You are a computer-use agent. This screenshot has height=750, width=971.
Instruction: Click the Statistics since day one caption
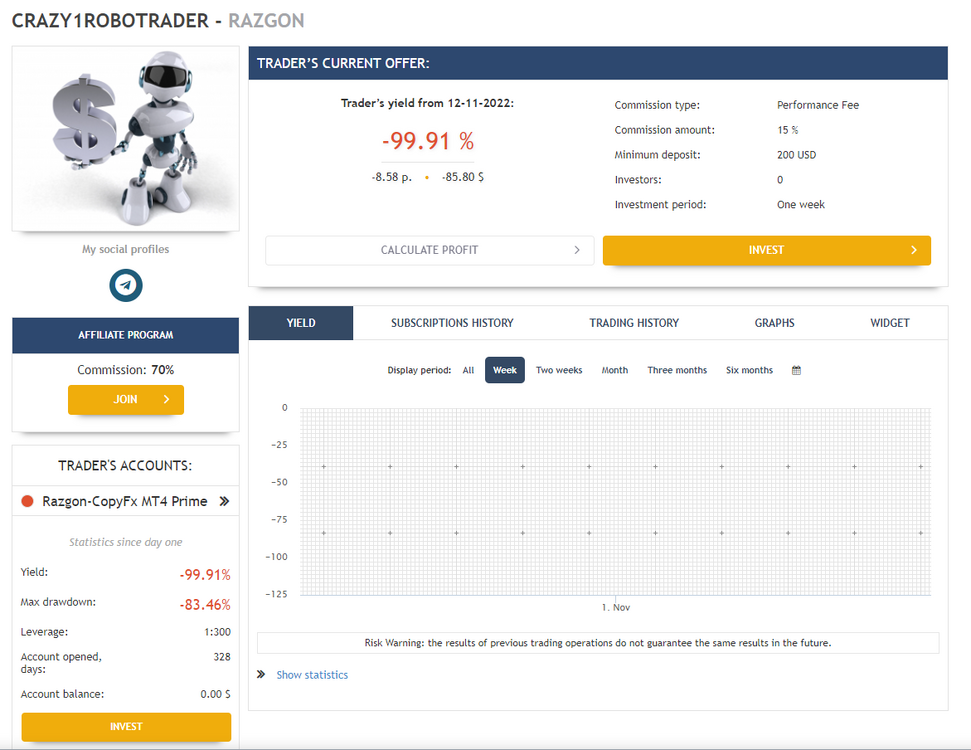tap(126, 542)
